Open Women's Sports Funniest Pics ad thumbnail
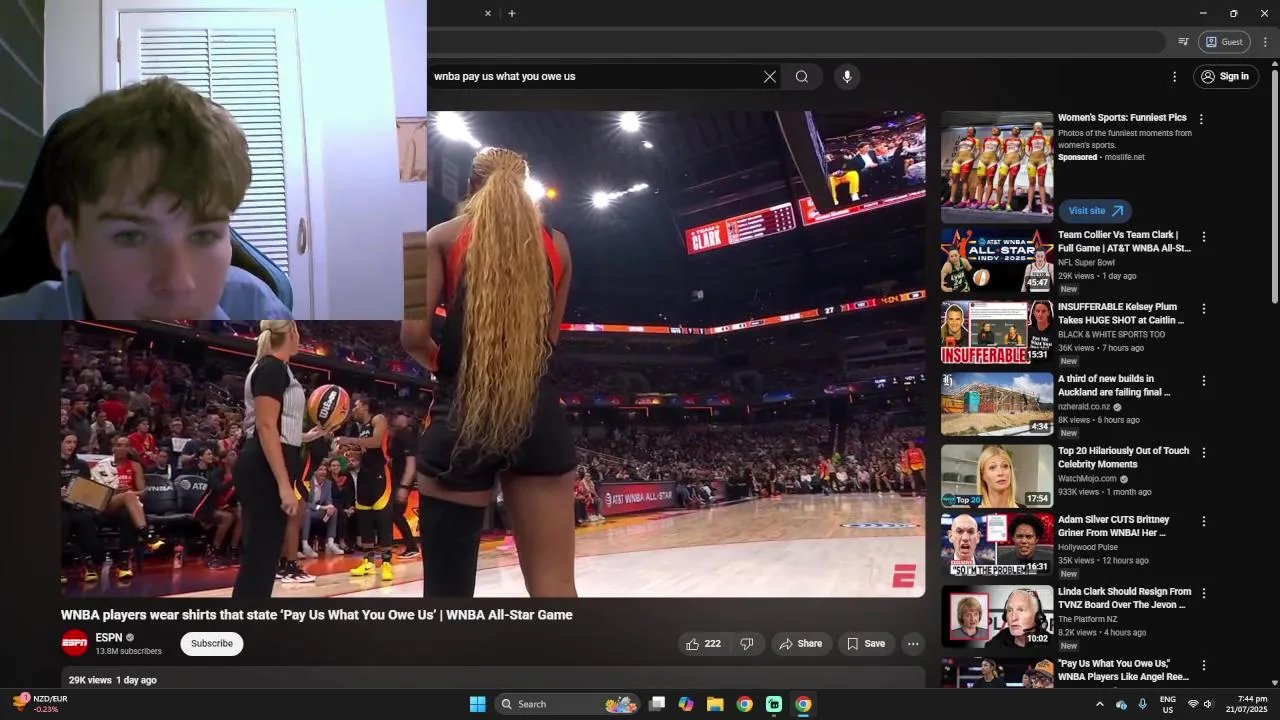 coord(997,167)
